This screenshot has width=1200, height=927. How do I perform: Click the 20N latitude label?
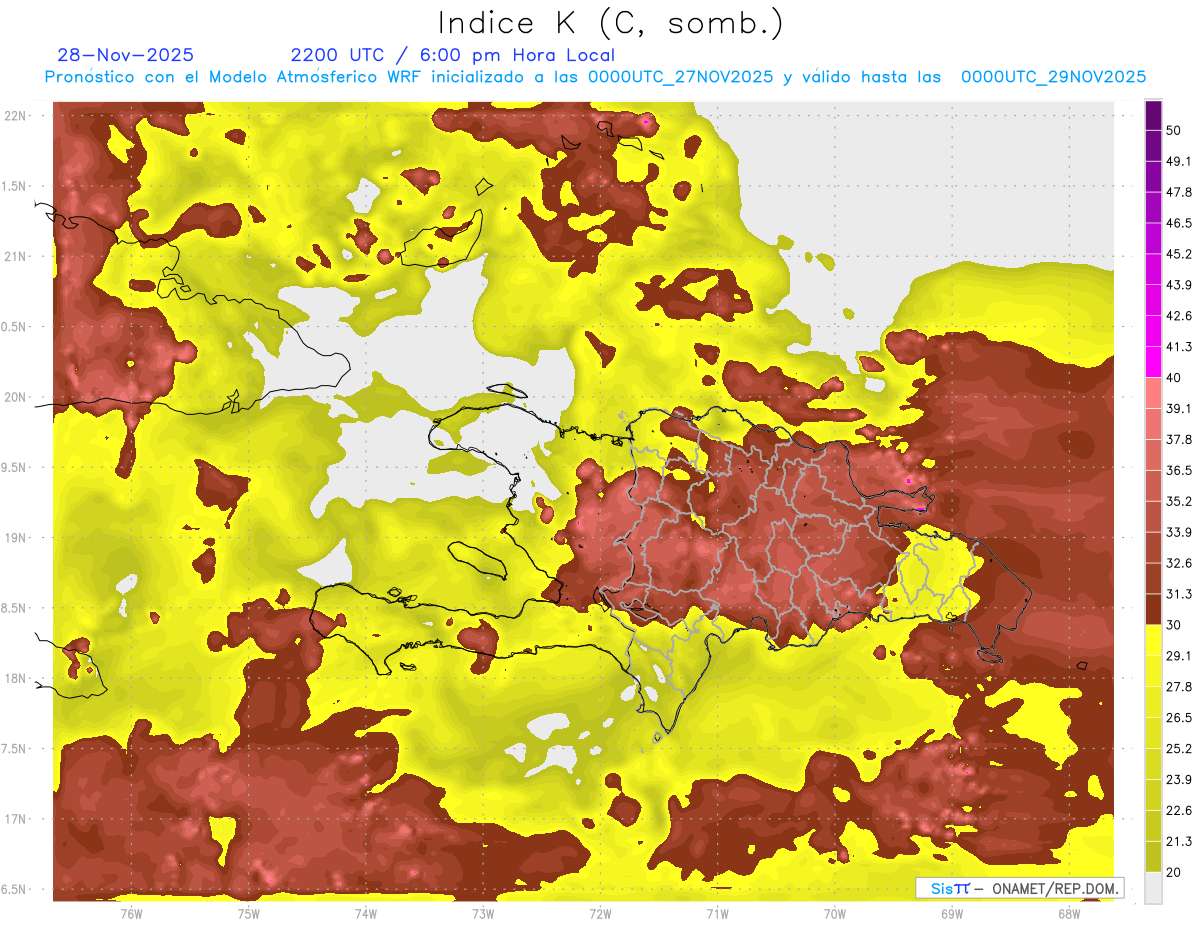[17, 397]
